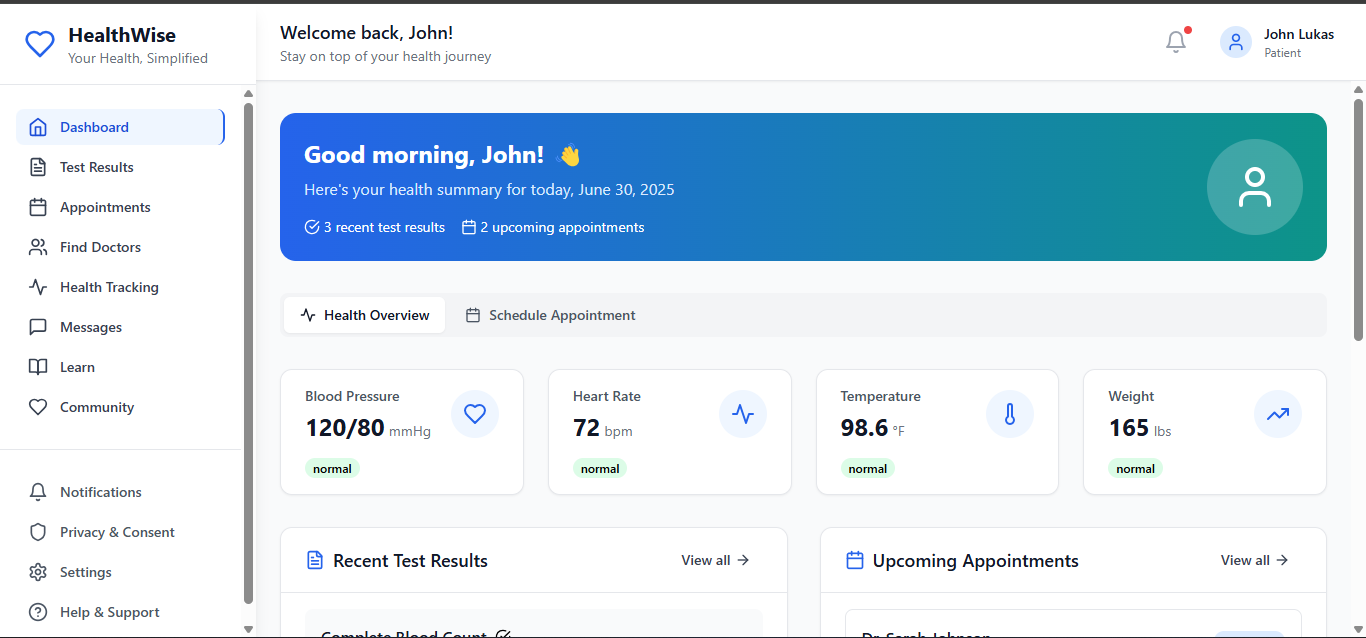Screen dimensions: 1366x638
Task: Open Help & Support in the sidebar
Action: (x=120, y=612)
